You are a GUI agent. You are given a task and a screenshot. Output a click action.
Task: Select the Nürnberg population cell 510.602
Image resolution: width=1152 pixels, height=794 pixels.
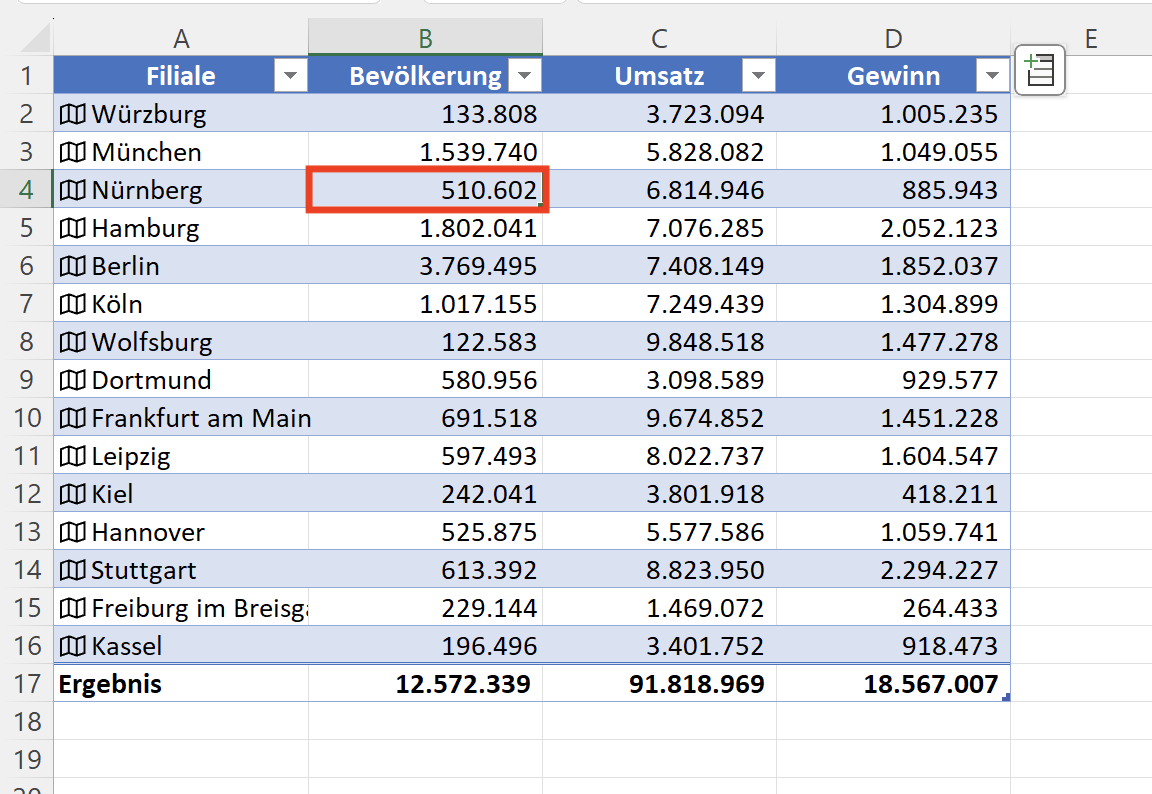(x=427, y=190)
